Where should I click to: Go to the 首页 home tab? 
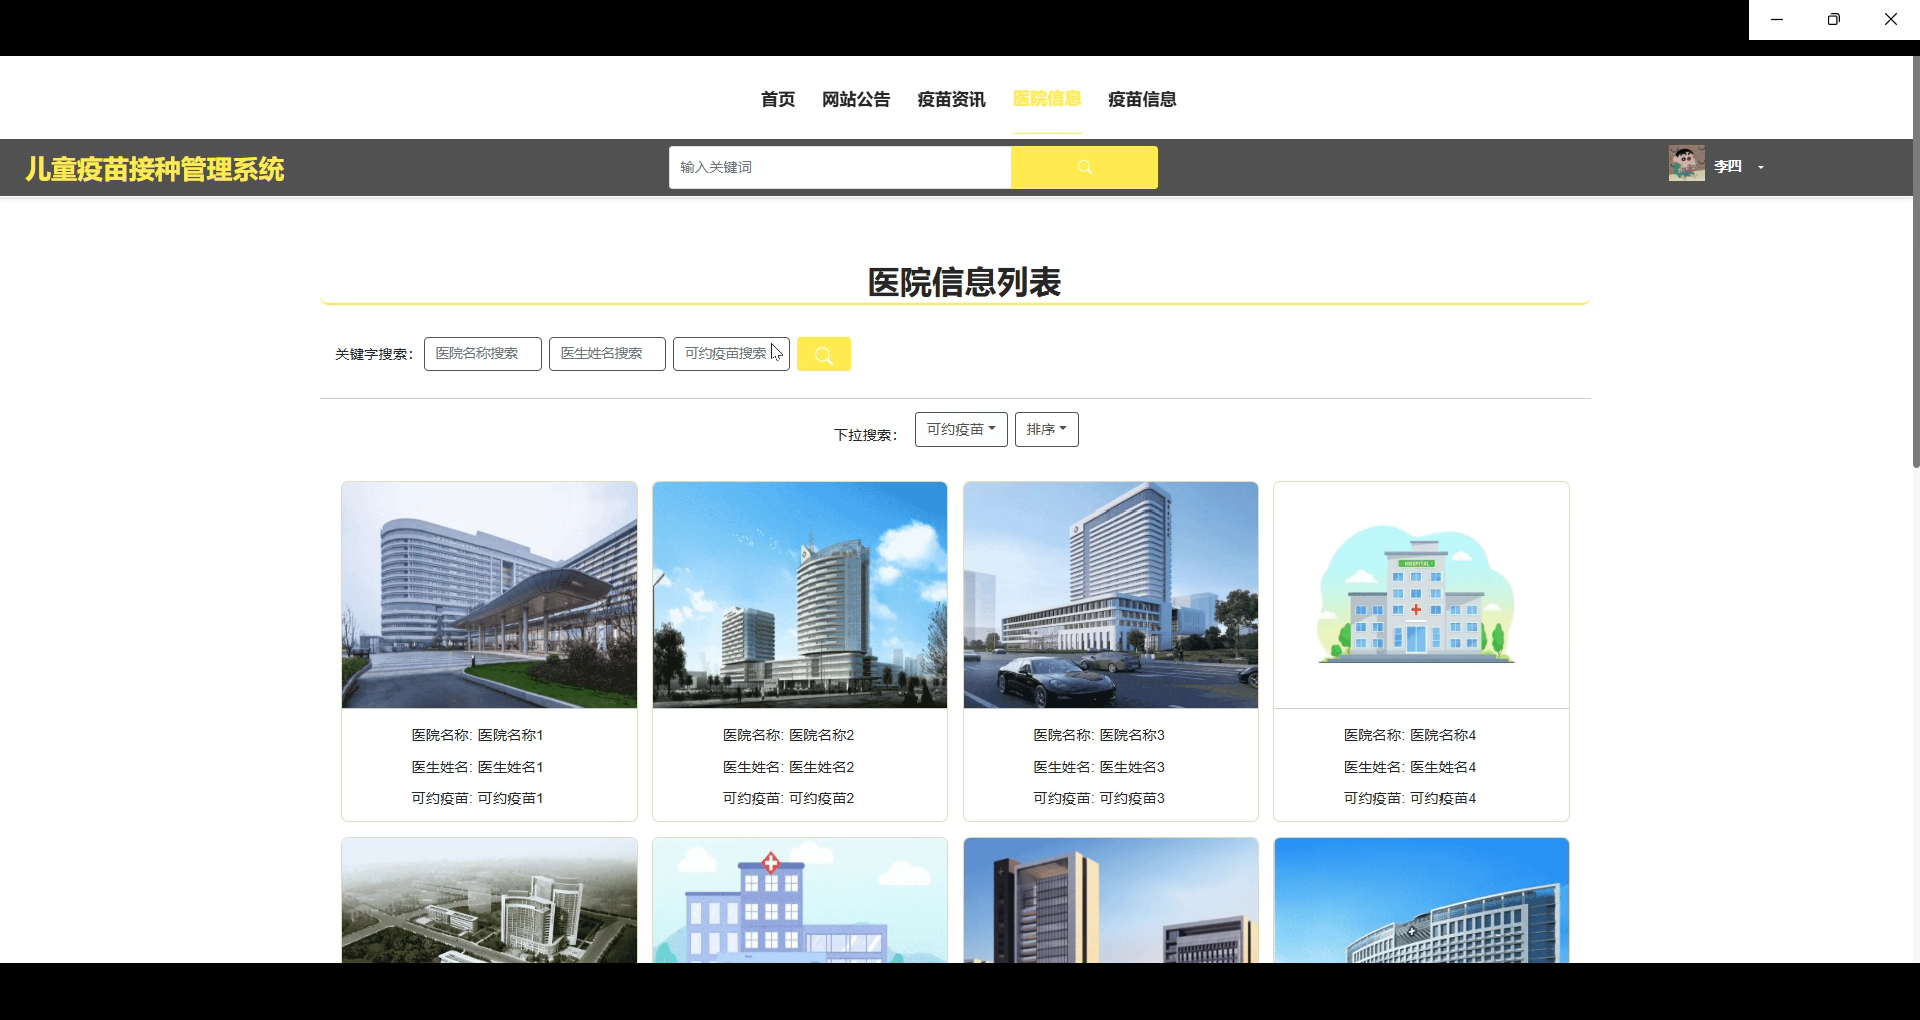[x=778, y=99]
